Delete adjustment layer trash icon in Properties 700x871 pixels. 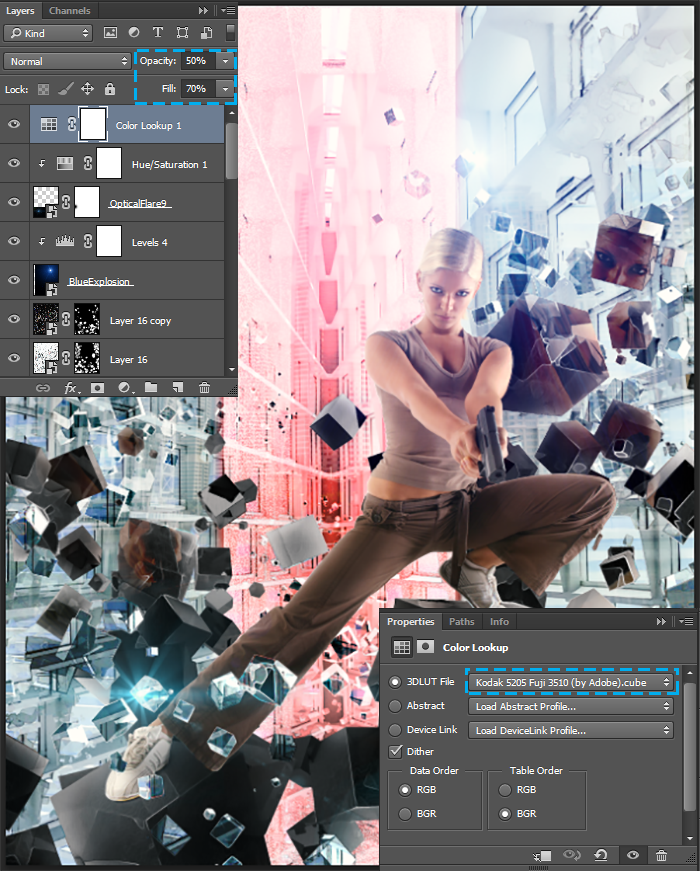[661, 855]
